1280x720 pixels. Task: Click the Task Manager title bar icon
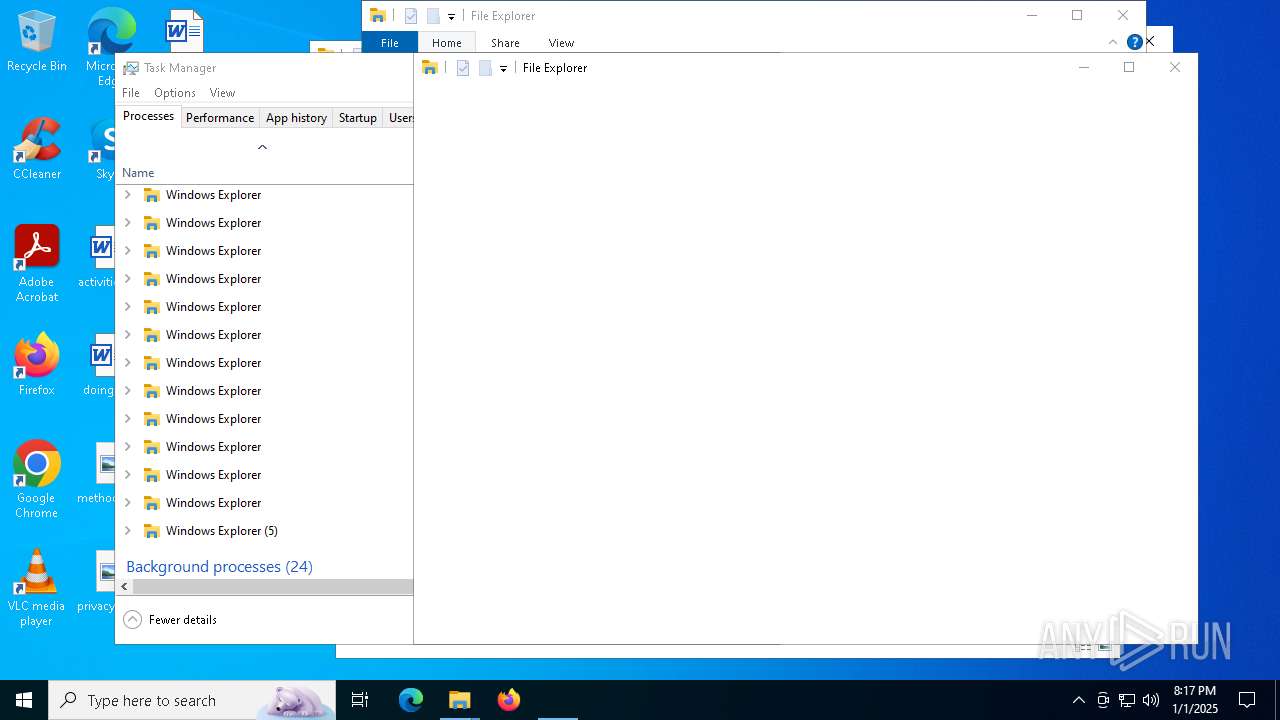click(131, 68)
